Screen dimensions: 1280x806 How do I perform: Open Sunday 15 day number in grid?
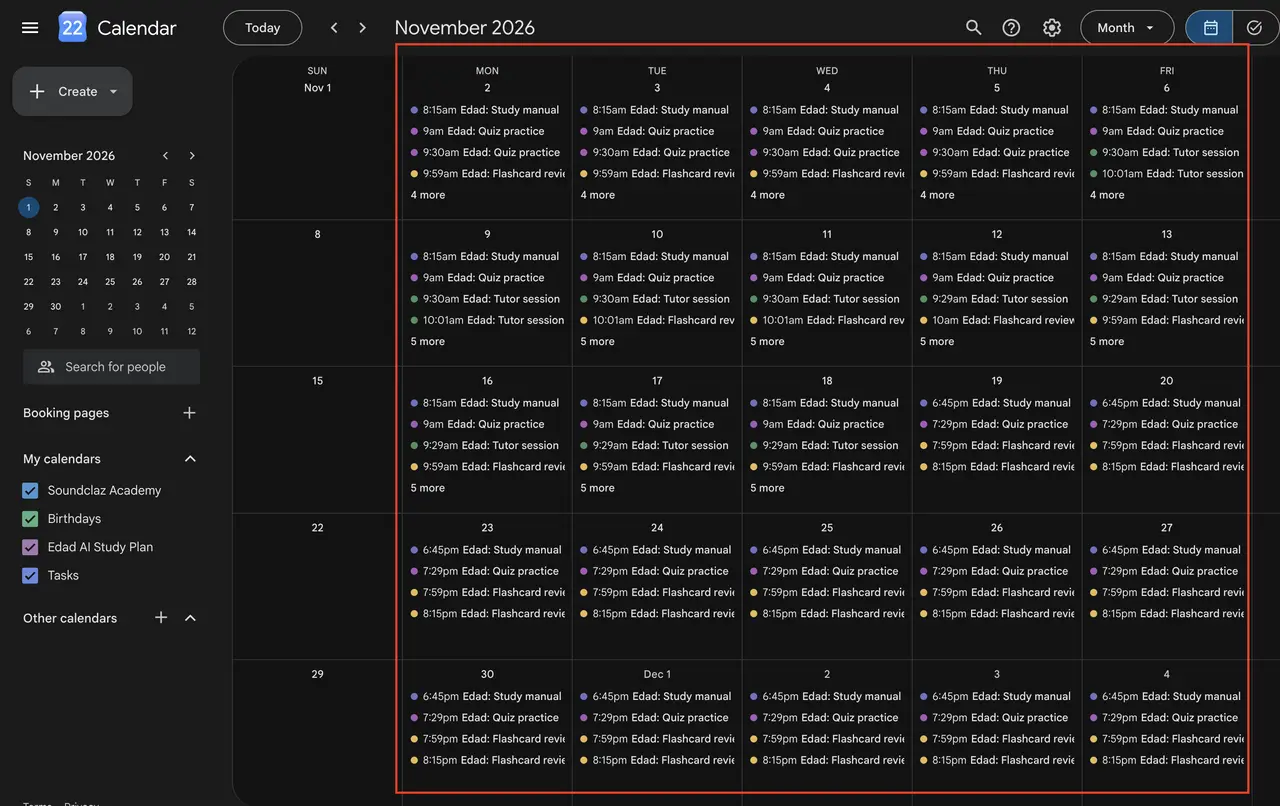click(x=317, y=381)
